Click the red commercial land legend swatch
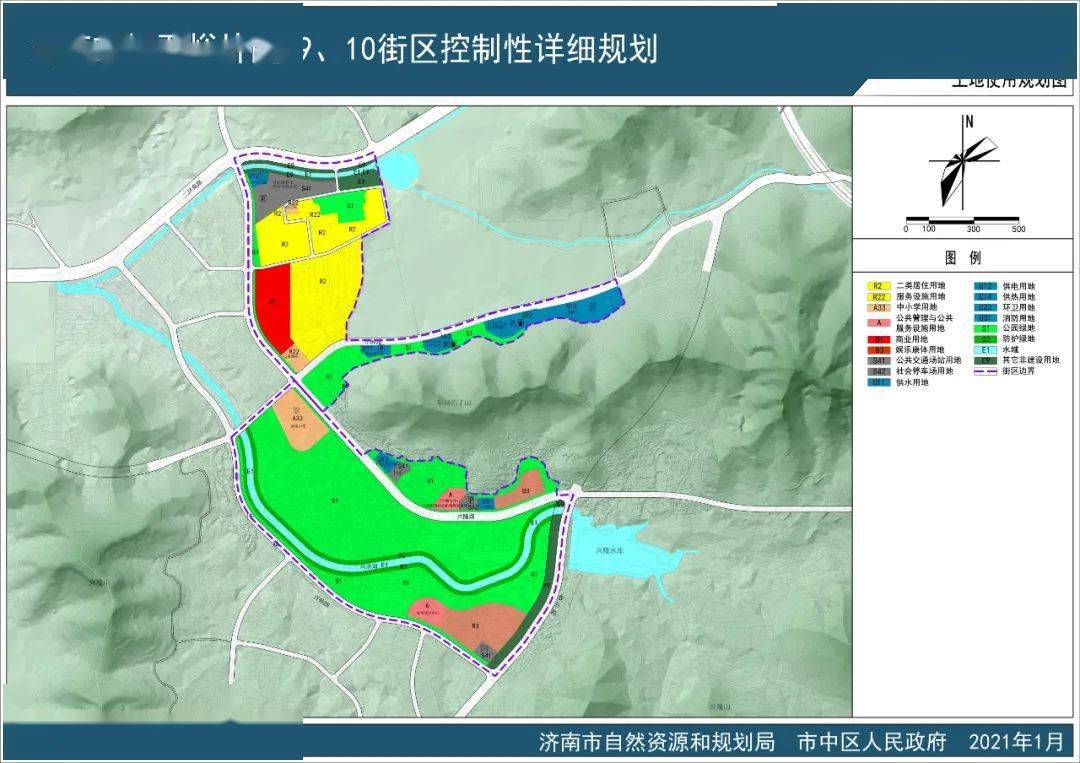 (879, 339)
